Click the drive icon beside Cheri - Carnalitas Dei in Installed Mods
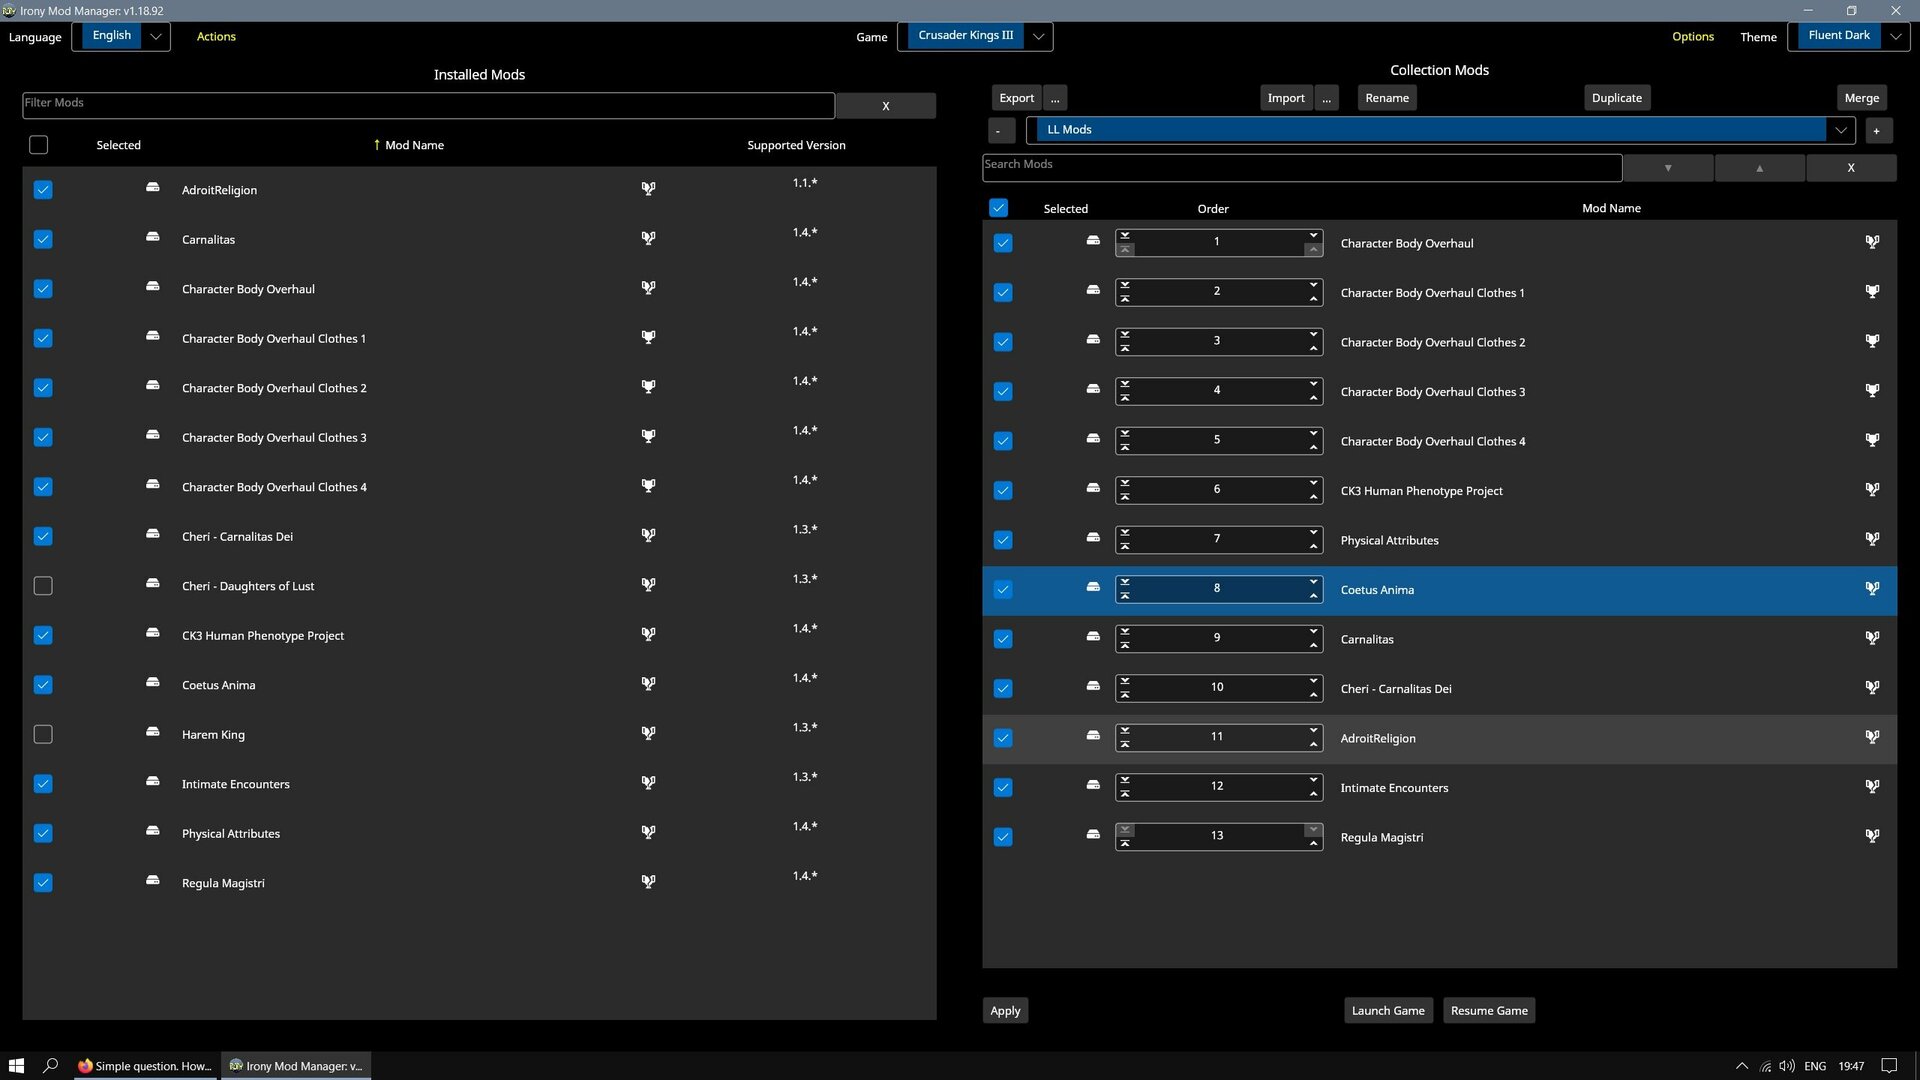The width and height of the screenshot is (1920, 1080). 152,534
